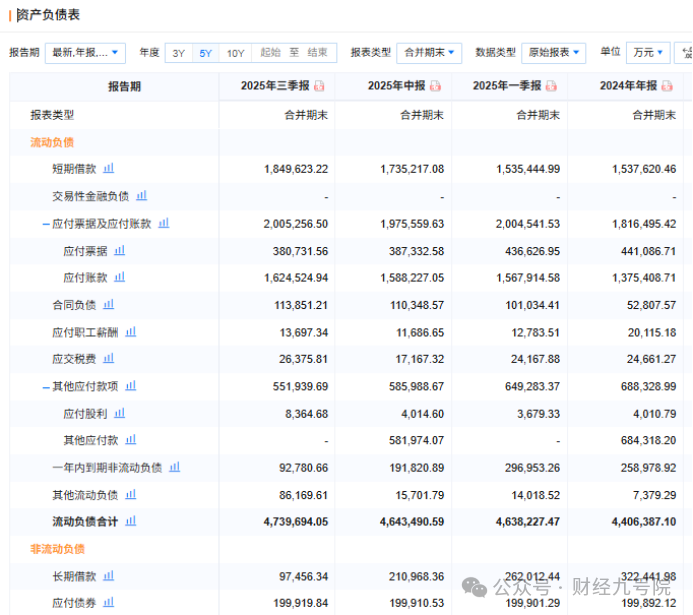Viewport: 693px width, 615px height.
Task: Open the 单位 万元 unit dropdown
Action: 648,52
